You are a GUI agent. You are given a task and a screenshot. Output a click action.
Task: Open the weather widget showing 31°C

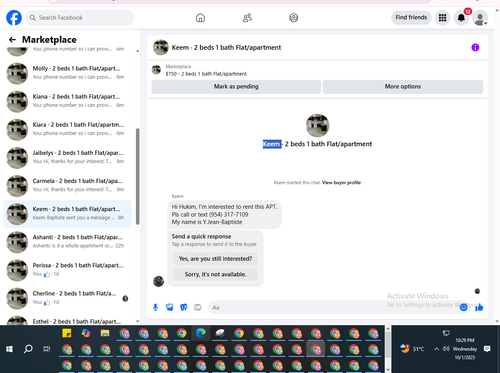pyautogui.click(x=413, y=349)
